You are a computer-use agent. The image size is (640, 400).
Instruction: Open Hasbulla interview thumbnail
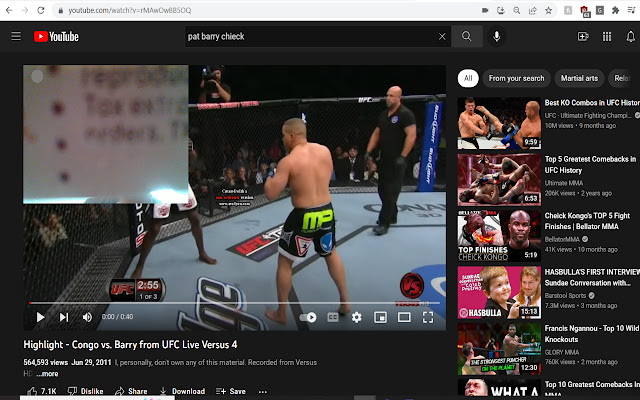[x=499, y=292]
